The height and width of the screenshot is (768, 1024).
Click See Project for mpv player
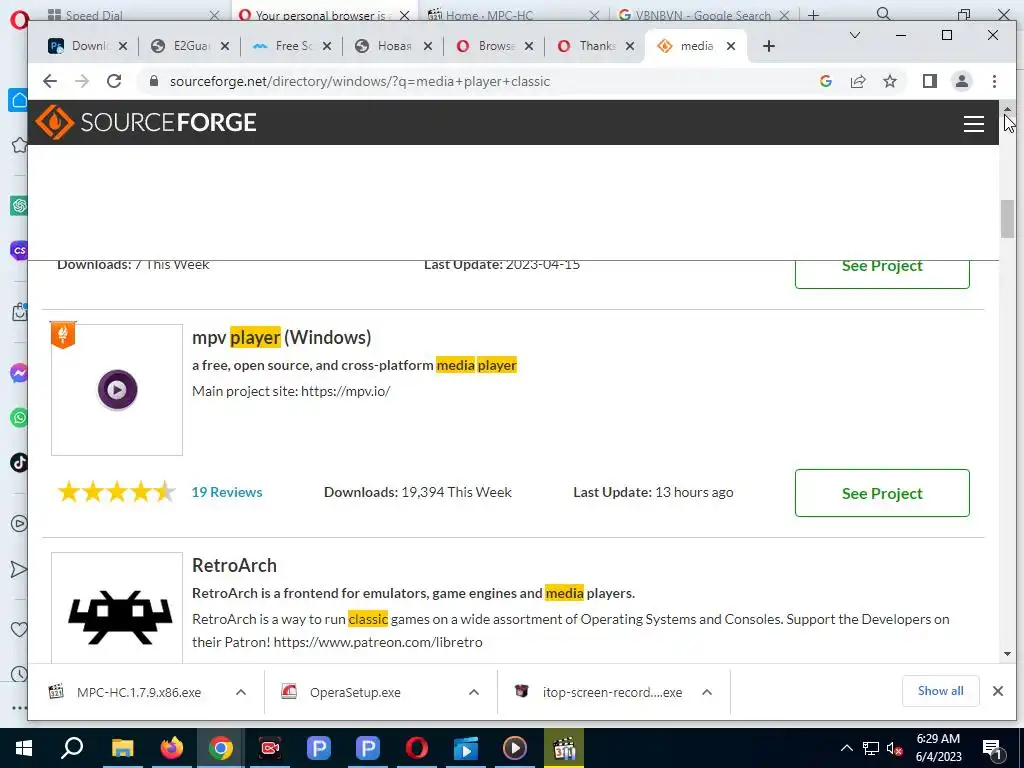882,493
